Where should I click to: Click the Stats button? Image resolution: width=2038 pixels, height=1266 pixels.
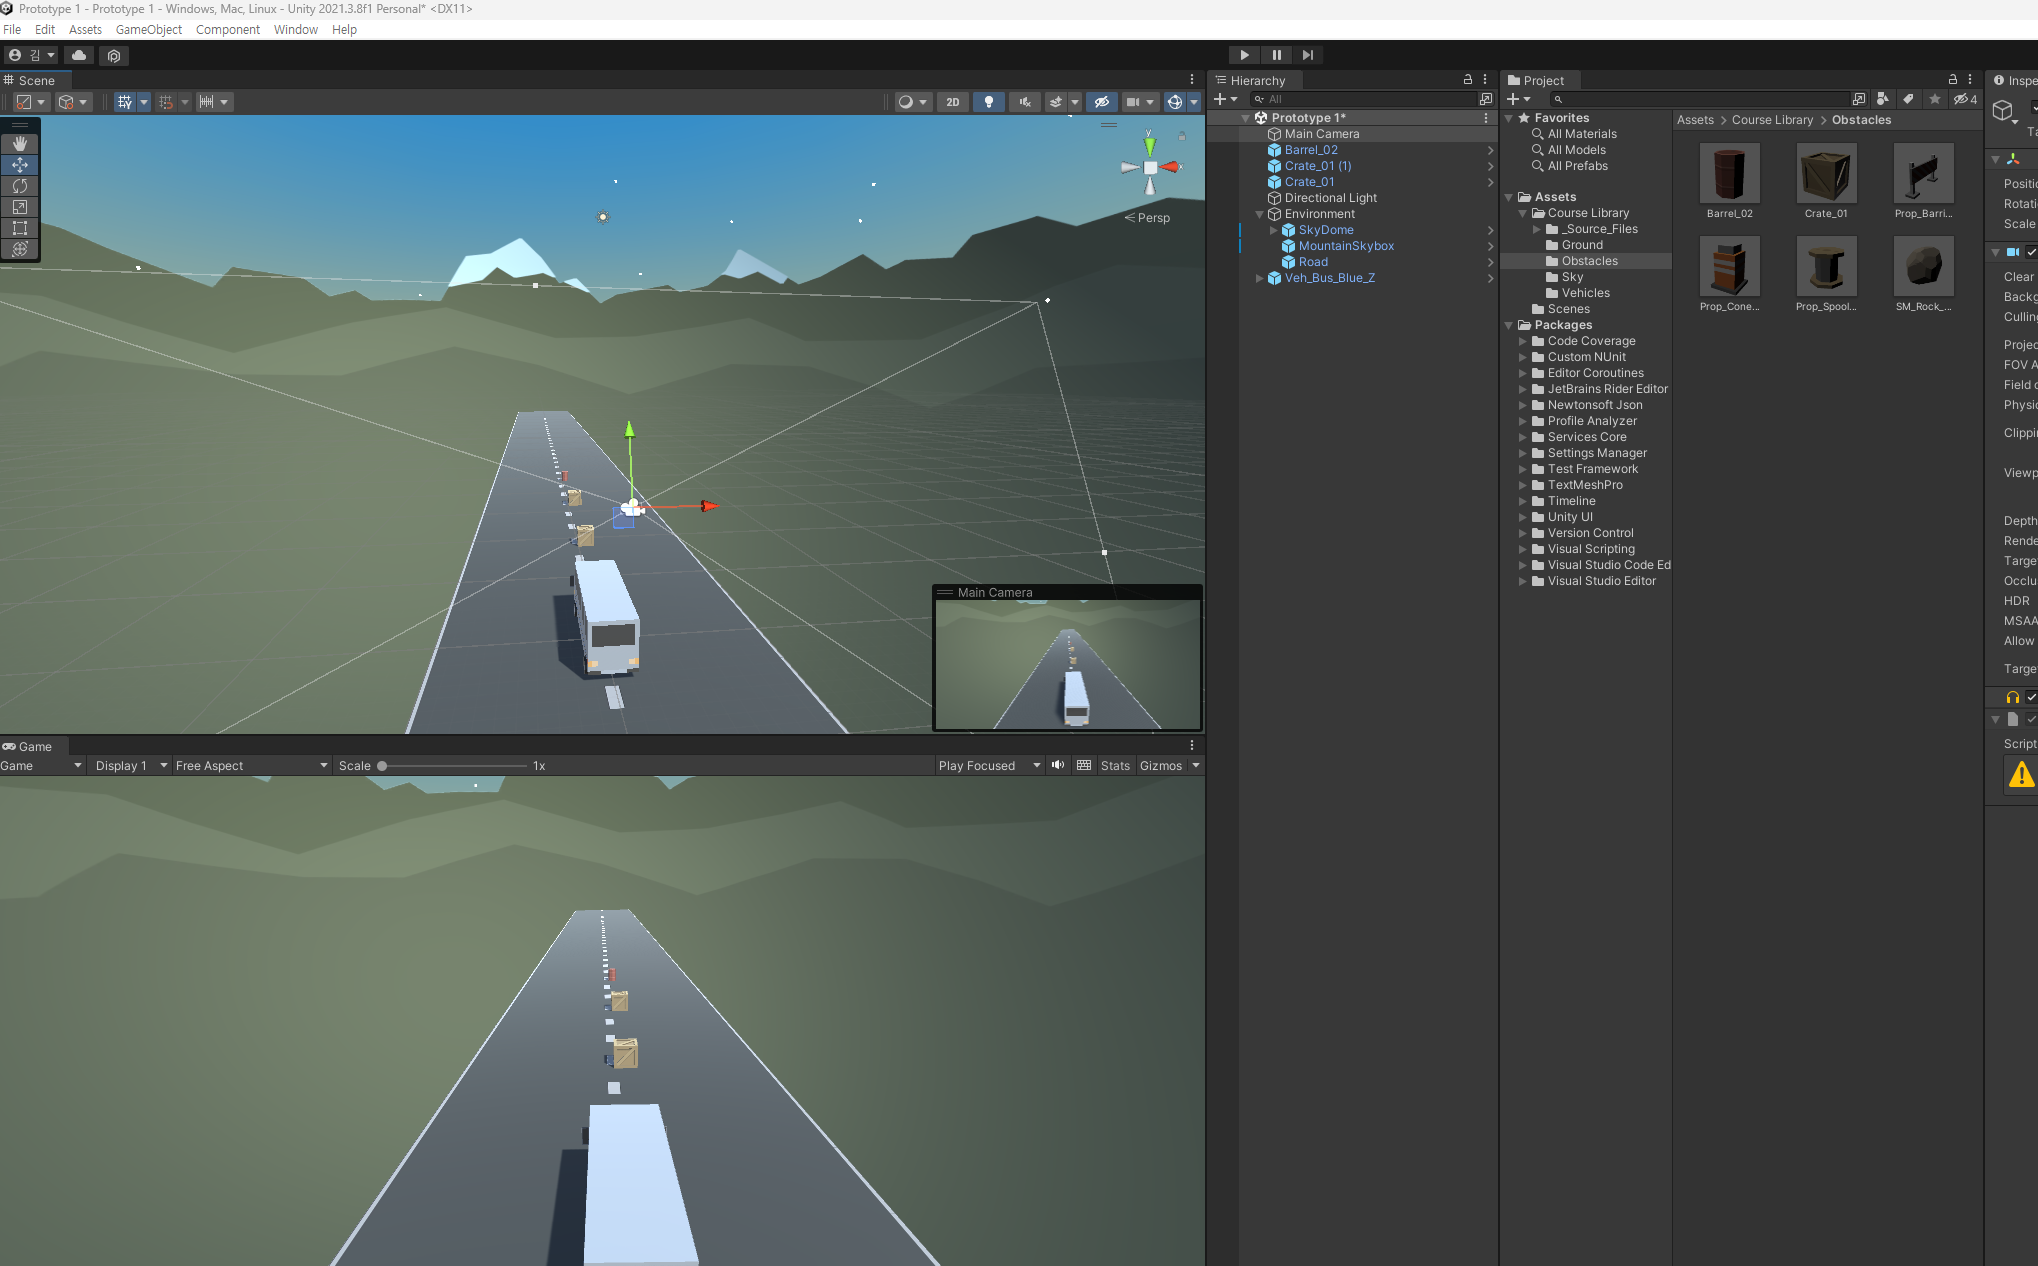[1114, 766]
